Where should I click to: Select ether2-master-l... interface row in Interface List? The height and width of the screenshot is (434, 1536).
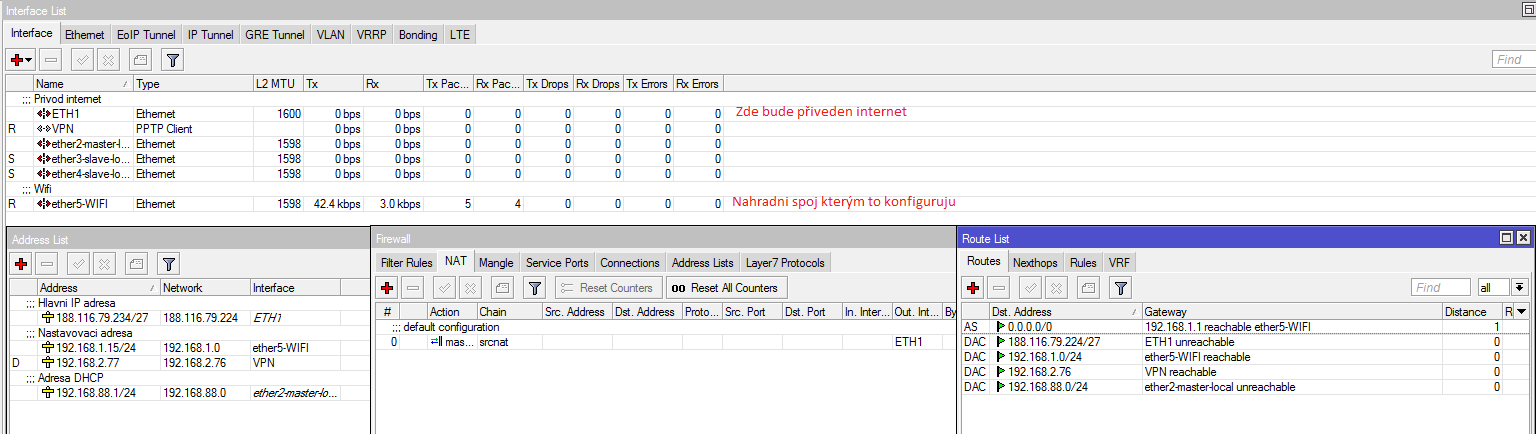[364, 144]
